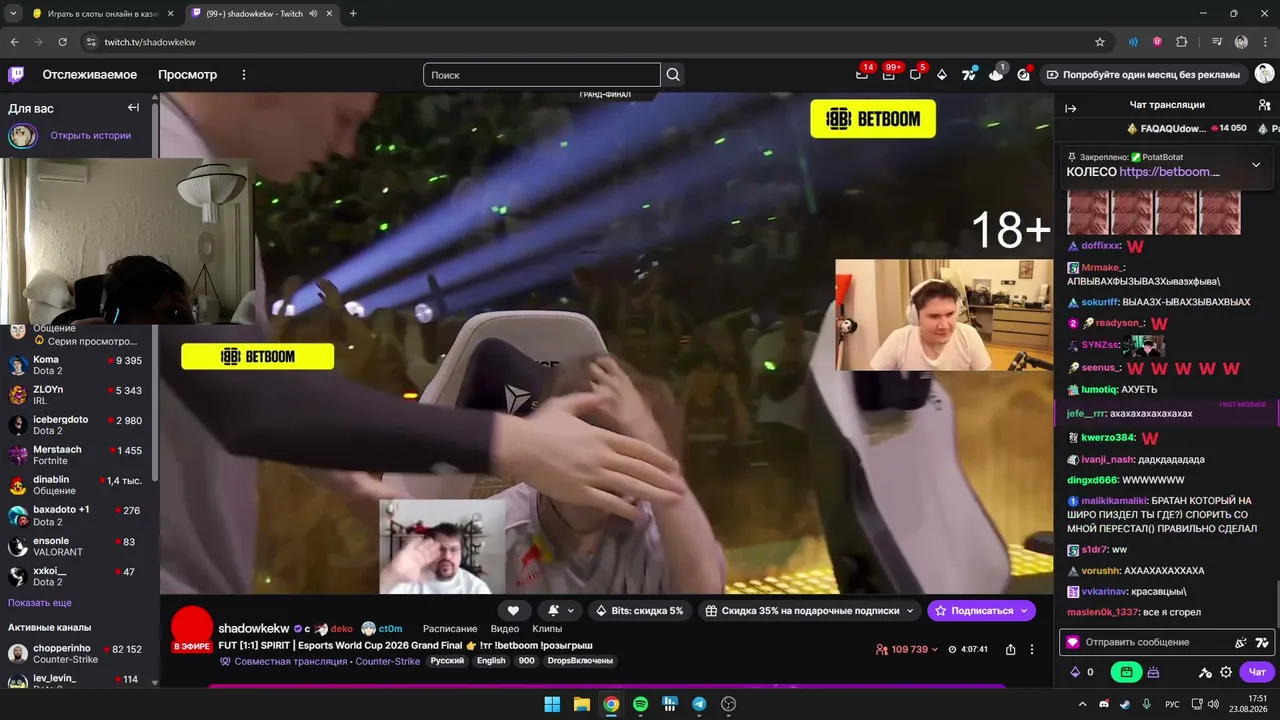
Task: Send message with the Чат button
Action: [x=1257, y=672]
